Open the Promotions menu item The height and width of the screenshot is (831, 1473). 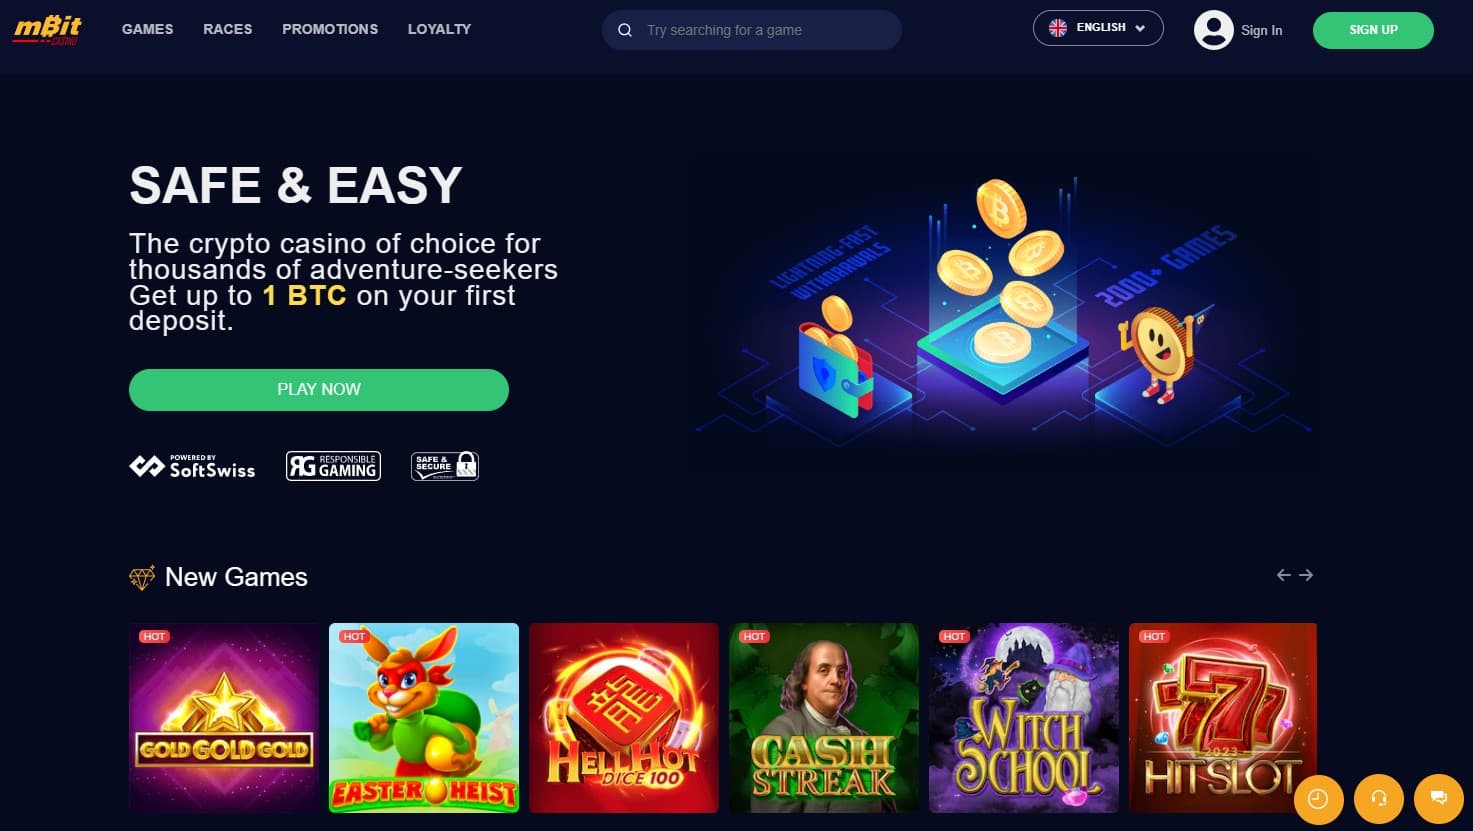(330, 29)
